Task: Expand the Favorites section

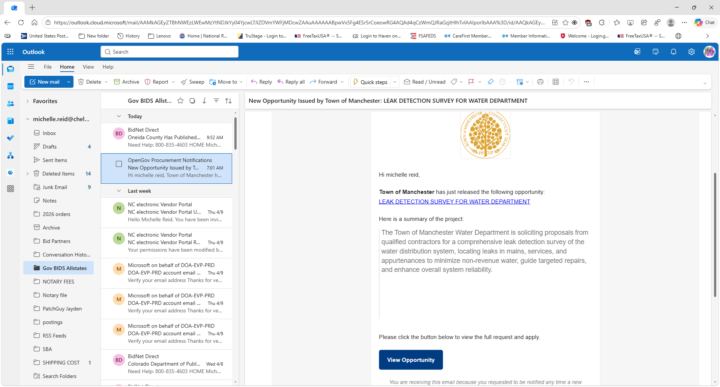Action: click(x=28, y=101)
